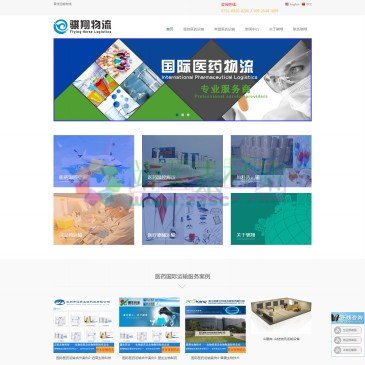The height and width of the screenshot is (365, 365).
Task: Open the leftmost case with product grid
Action: [83, 326]
